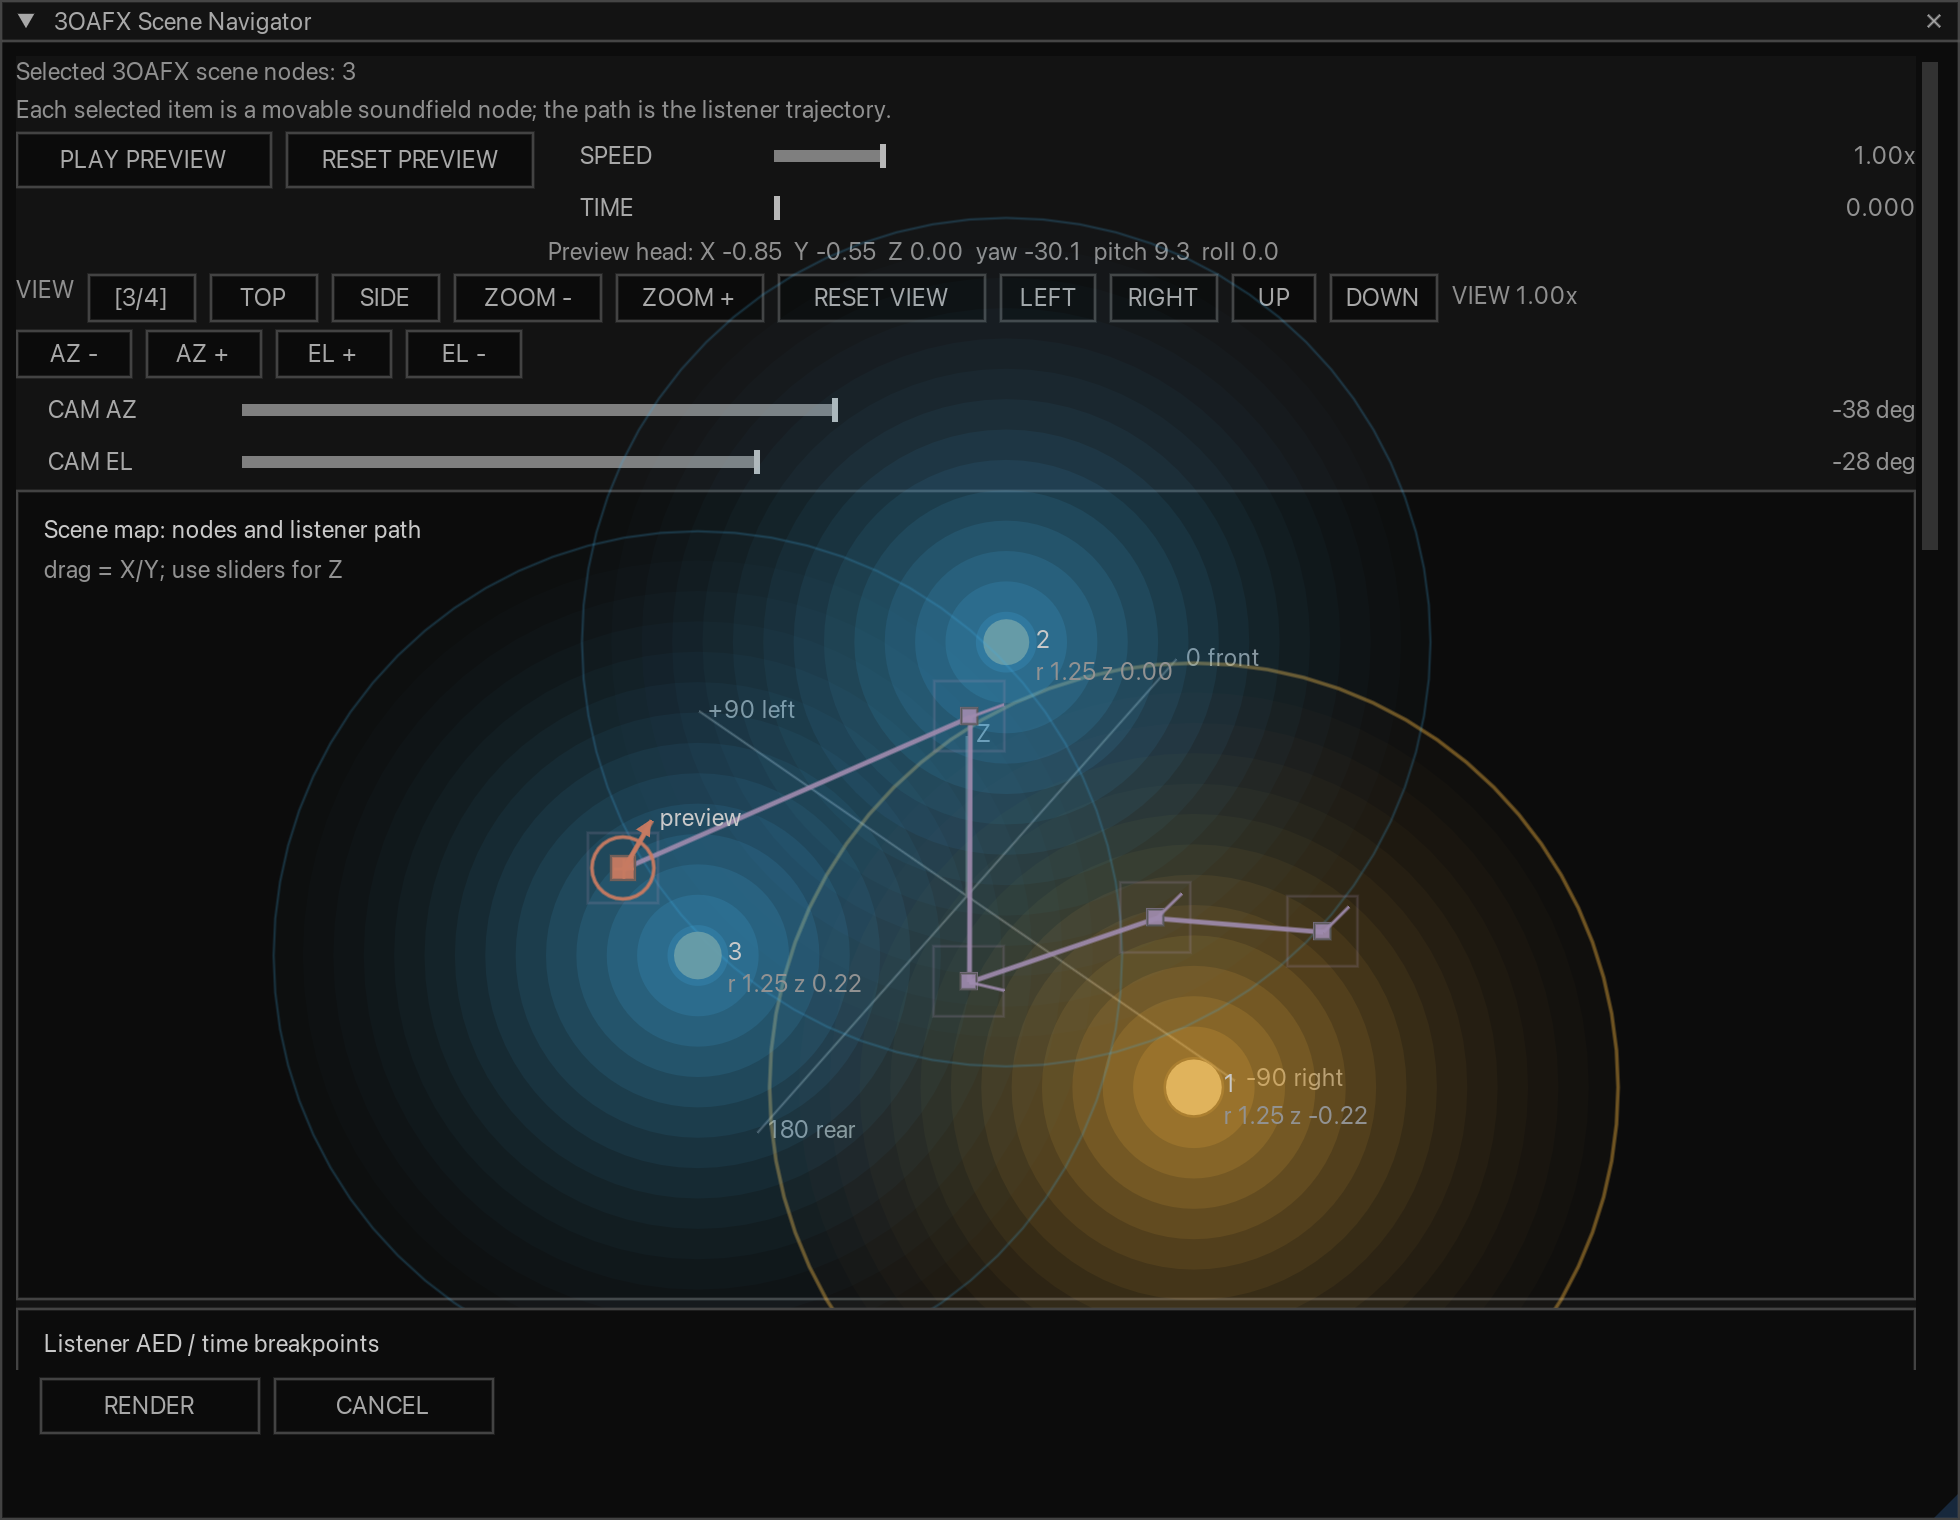Click the -28 deg CAM EL value
The width and height of the screenshot is (1960, 1520).
click(x=1873, y=462)
